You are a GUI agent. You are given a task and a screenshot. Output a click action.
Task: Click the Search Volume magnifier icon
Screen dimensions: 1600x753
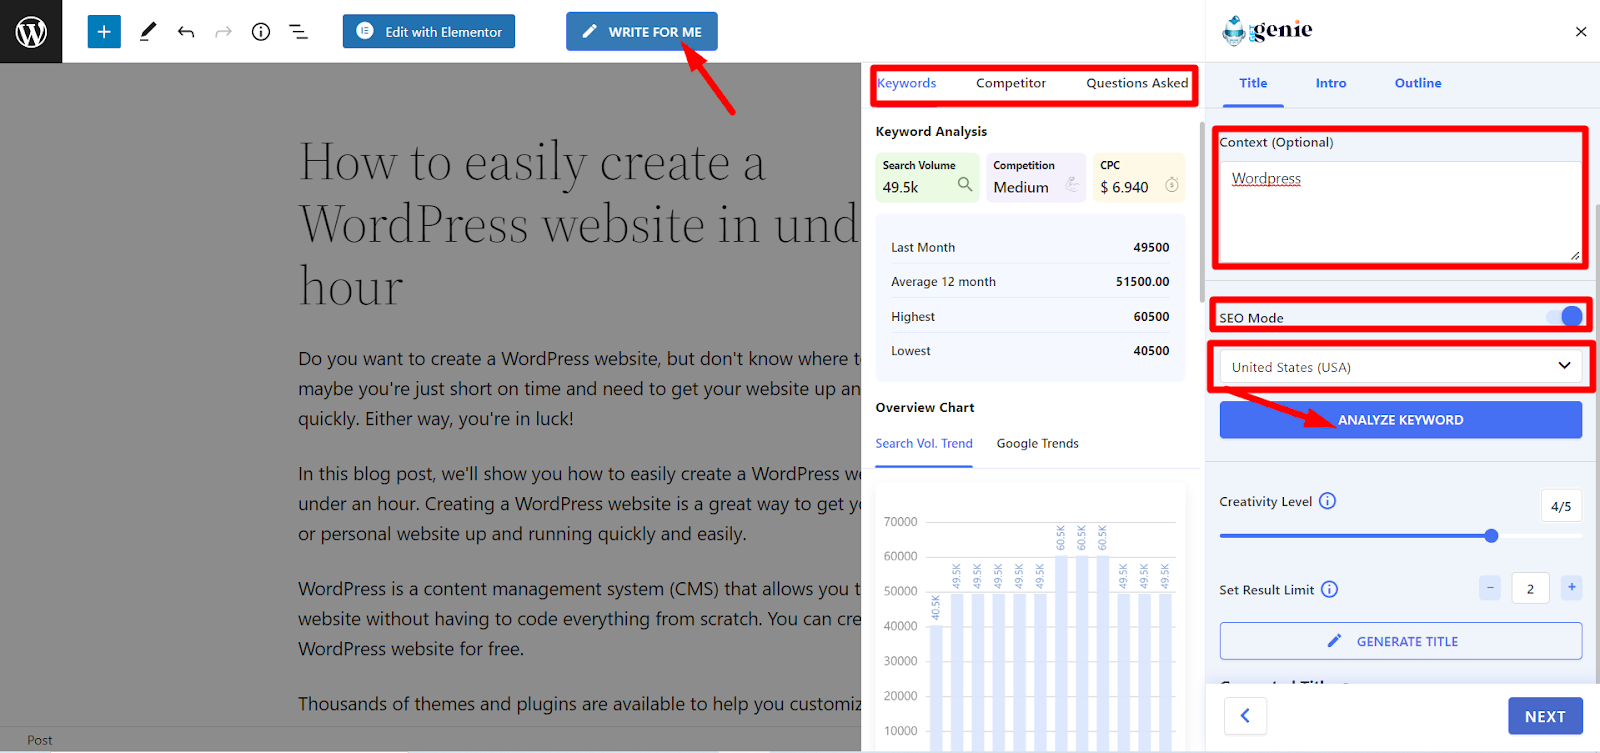coord(965,184)
